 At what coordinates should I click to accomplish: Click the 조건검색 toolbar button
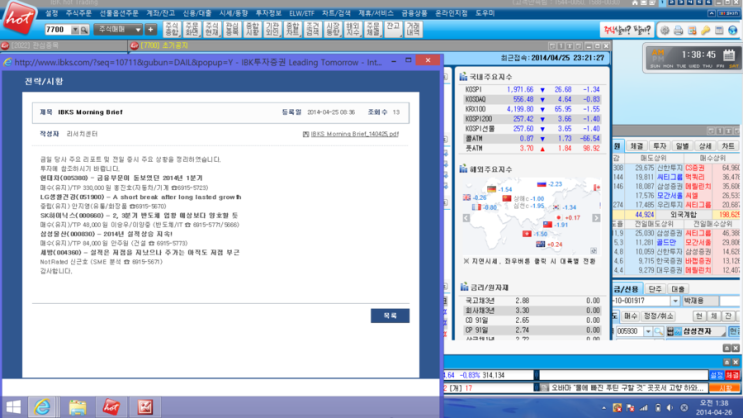point(313,29)
